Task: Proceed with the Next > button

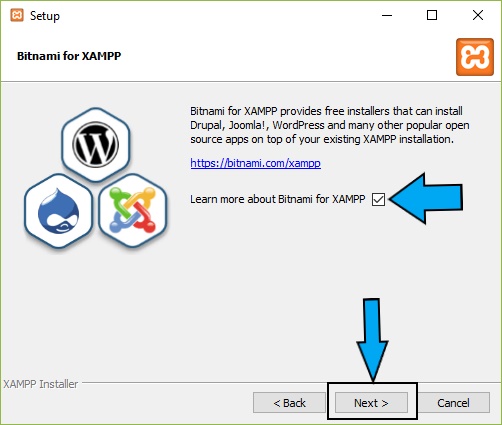Action: [x=371, y=403]
